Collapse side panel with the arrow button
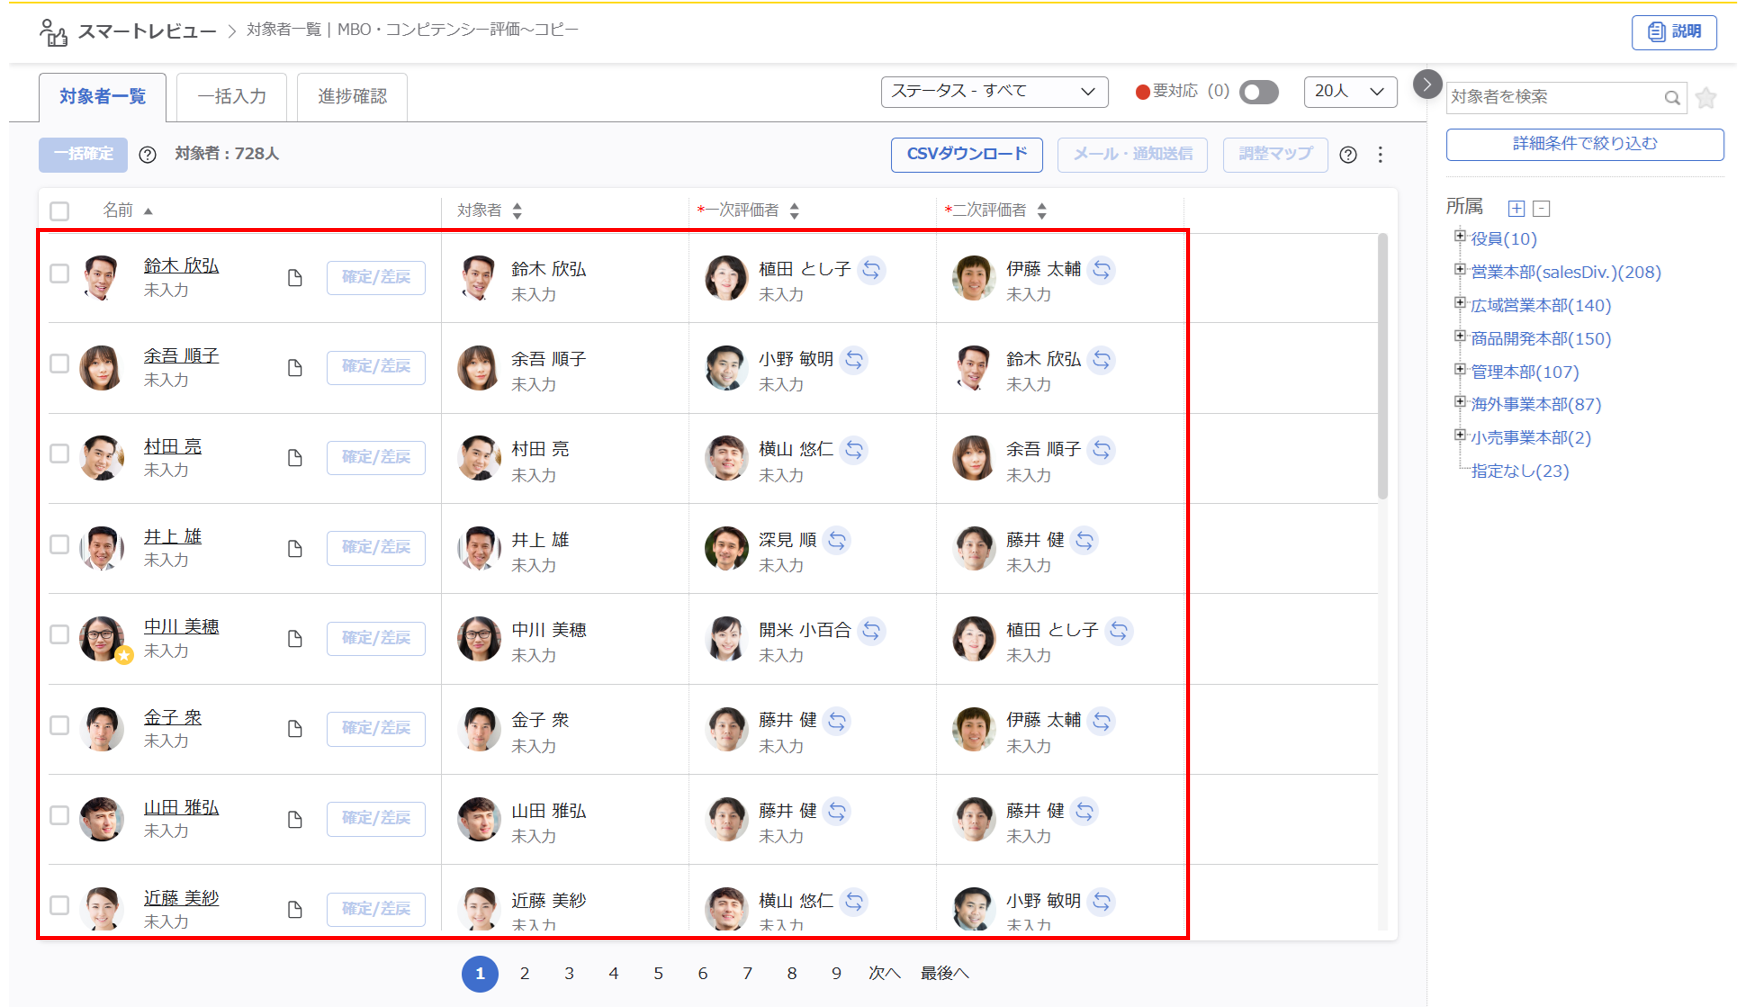 pyautogui.click(x=1427, y=84)
